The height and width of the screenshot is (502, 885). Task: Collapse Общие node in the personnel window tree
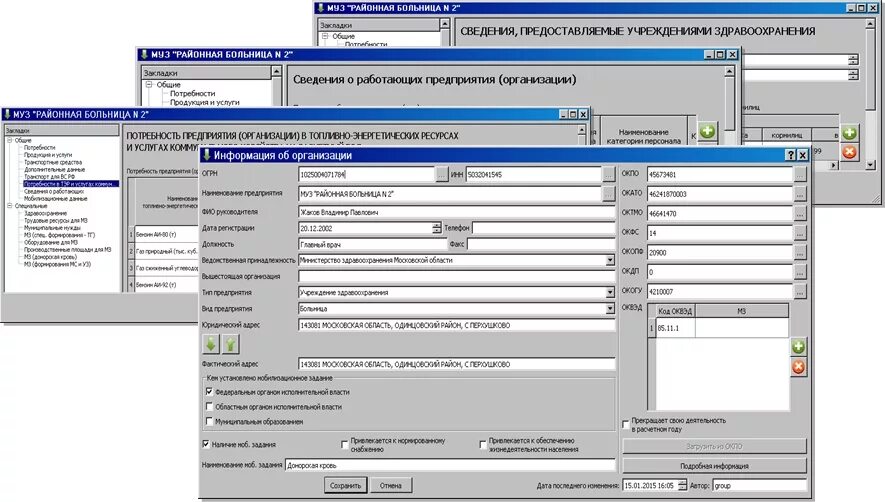[149, 85]
